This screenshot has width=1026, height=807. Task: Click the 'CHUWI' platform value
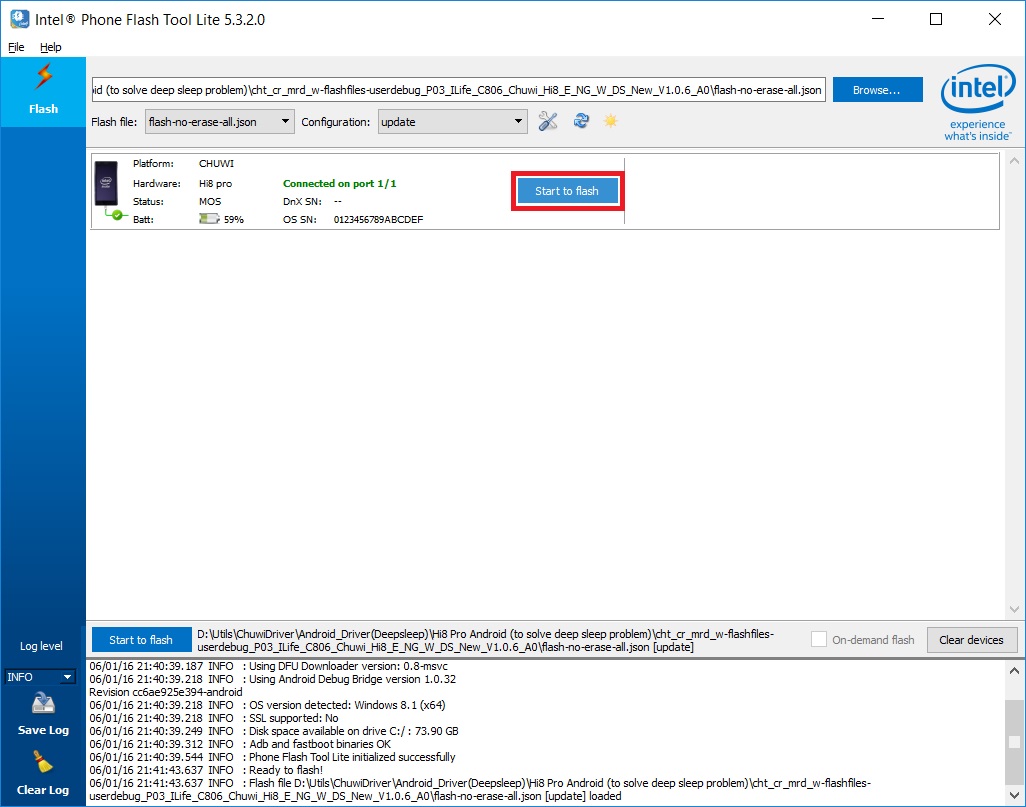(x=217, y=164)
